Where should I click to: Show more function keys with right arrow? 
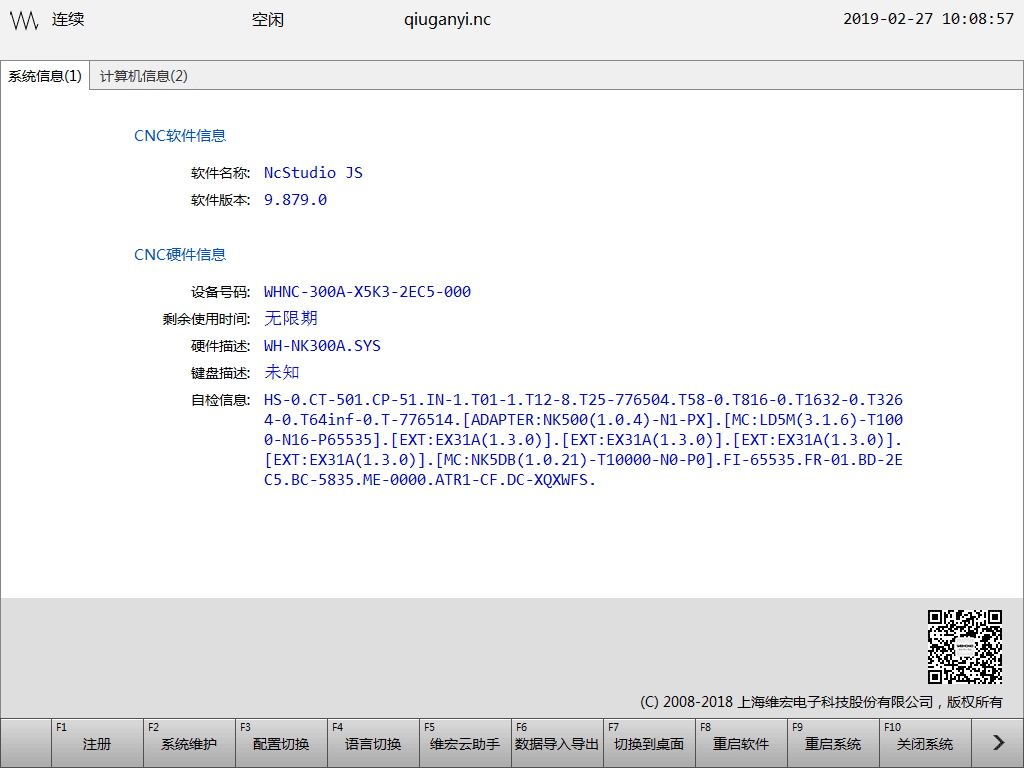(998, 743)
